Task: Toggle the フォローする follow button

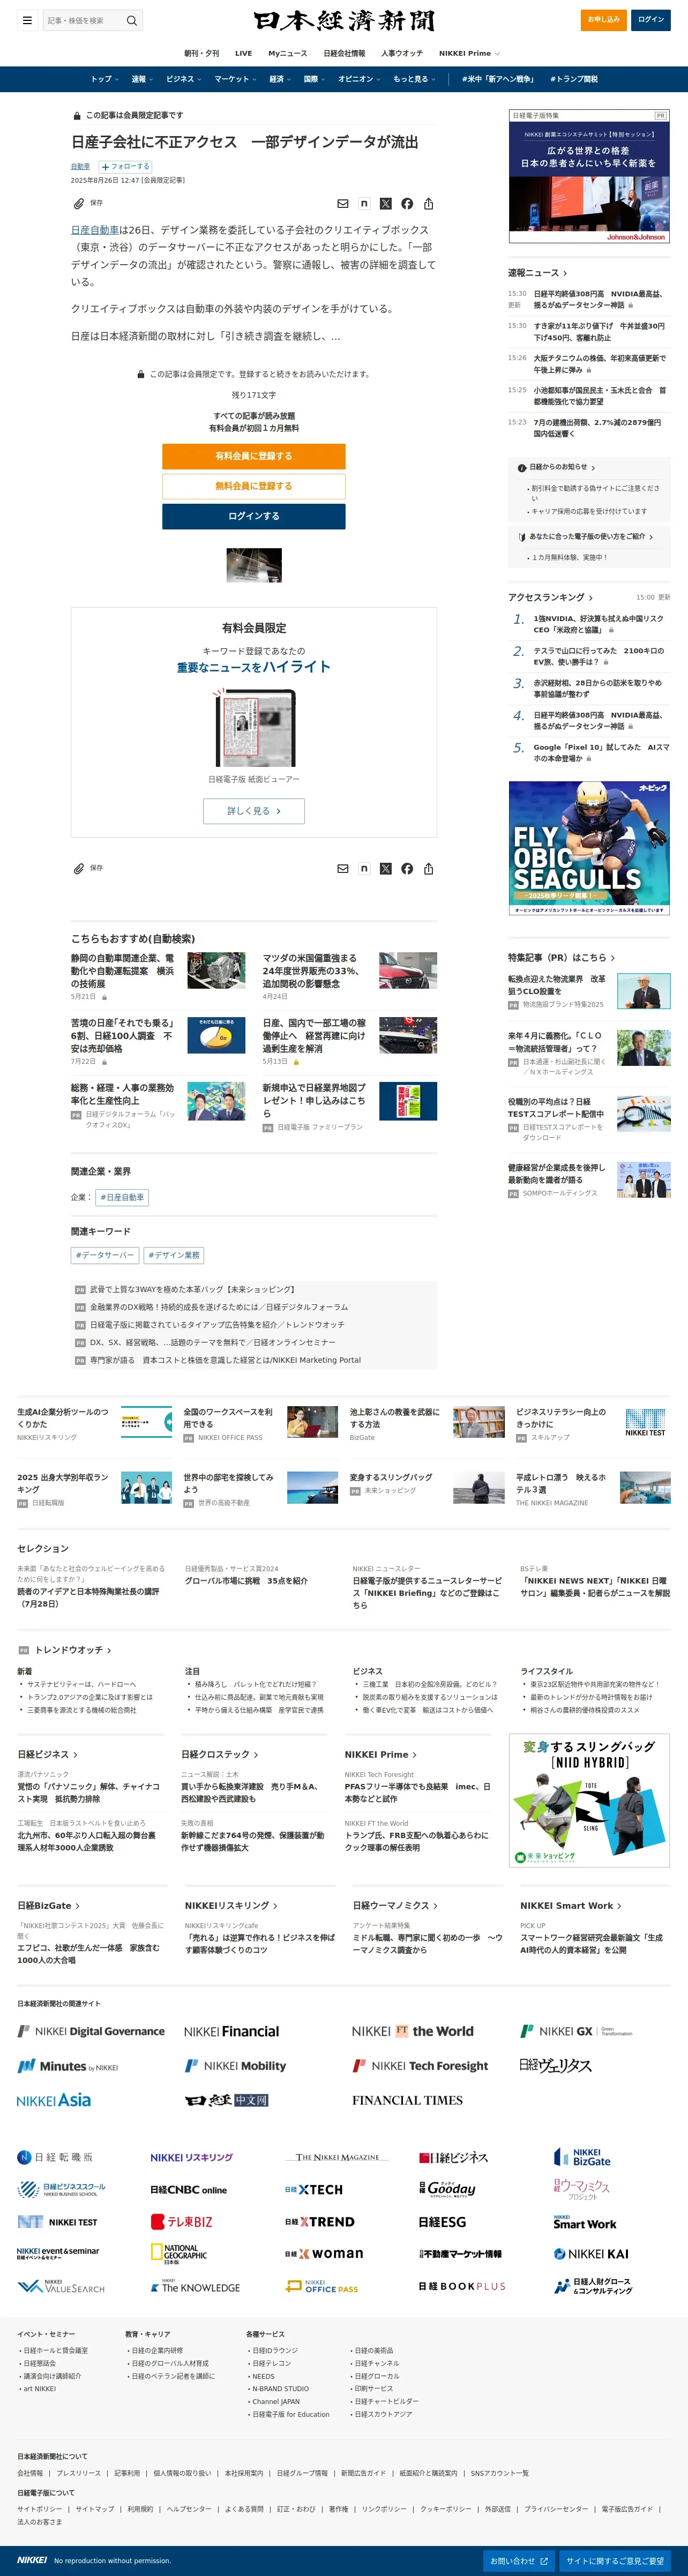Action: tap(126, 166)
